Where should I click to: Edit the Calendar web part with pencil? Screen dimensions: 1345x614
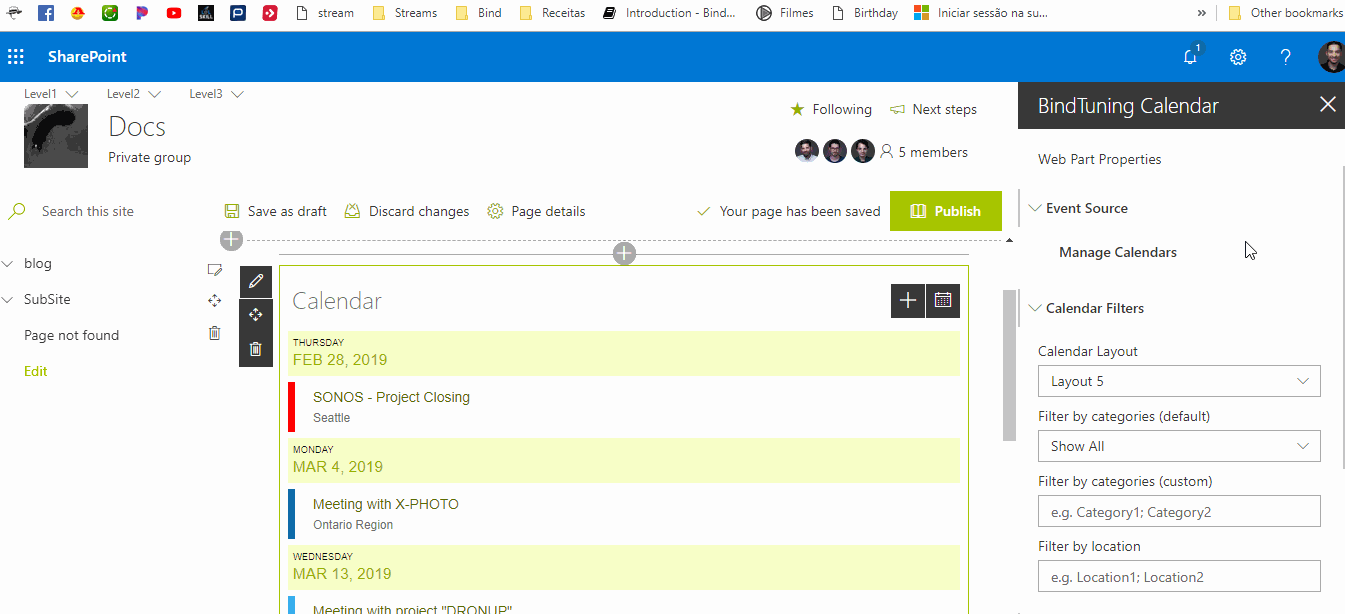tap(255, 281)
